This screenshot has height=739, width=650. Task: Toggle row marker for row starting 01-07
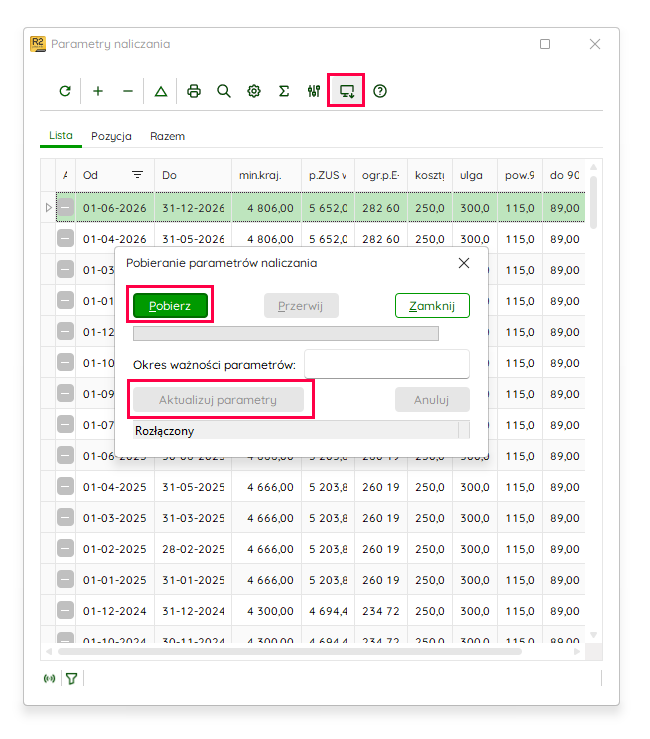point(66,425)
